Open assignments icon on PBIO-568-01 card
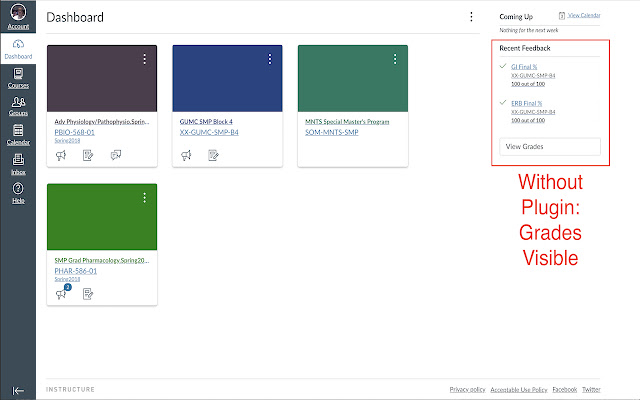This screenshot has height=400, width=640. point(88,155)
